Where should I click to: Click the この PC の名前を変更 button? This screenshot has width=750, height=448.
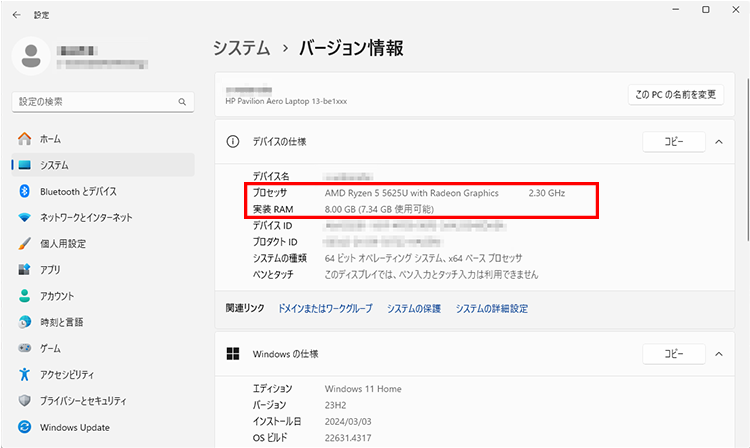pyautogui.click(x=675, y=95)
